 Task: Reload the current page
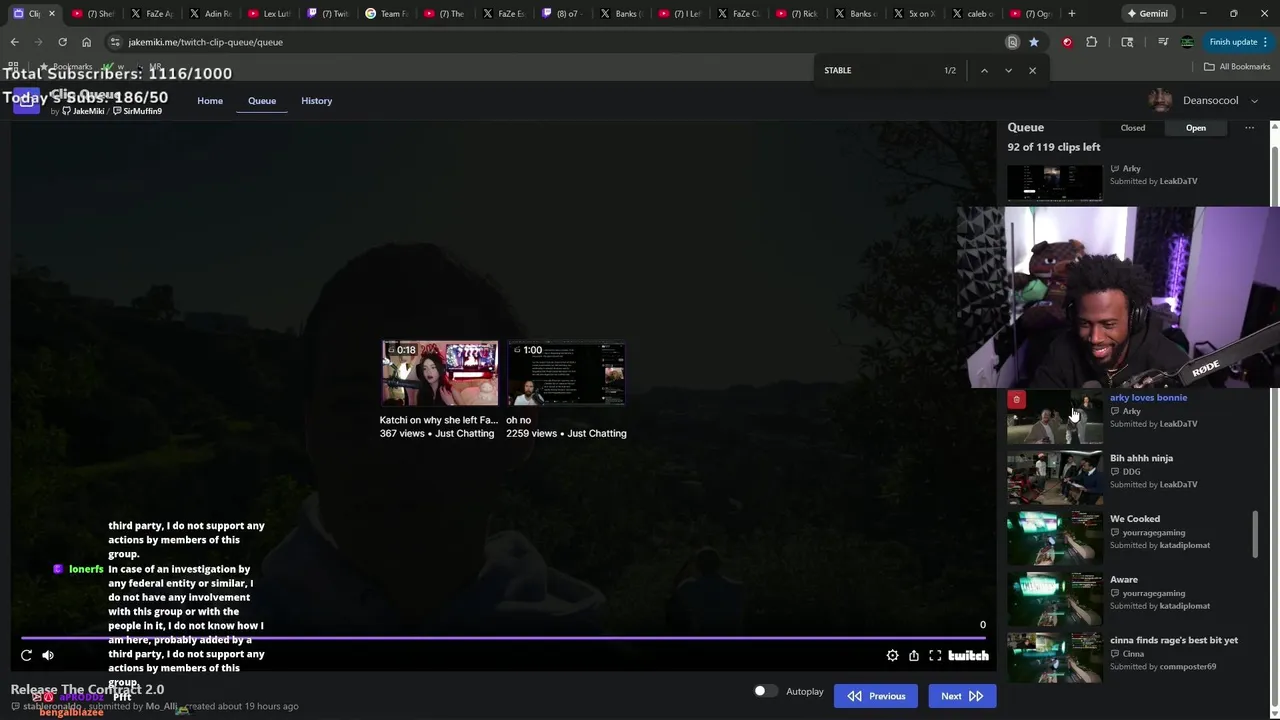coord(62,42)
